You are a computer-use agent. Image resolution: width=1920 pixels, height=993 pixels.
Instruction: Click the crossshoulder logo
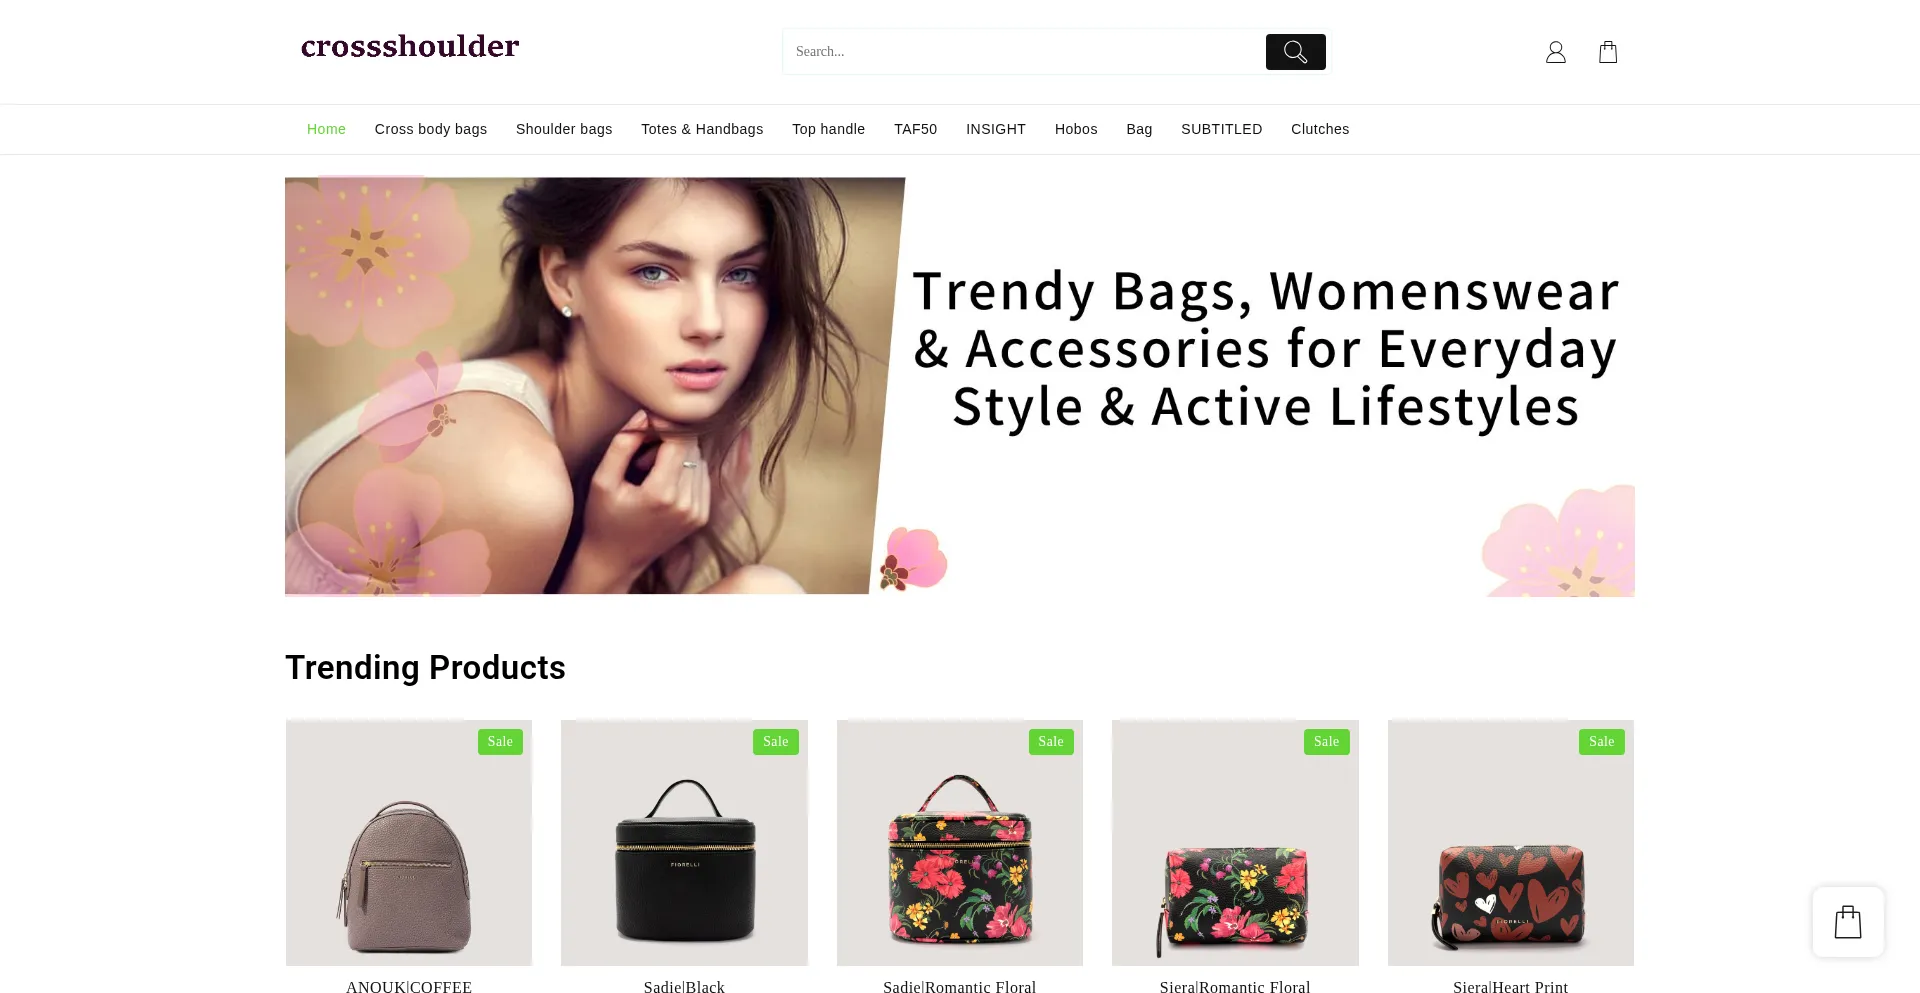coord(410,46)
